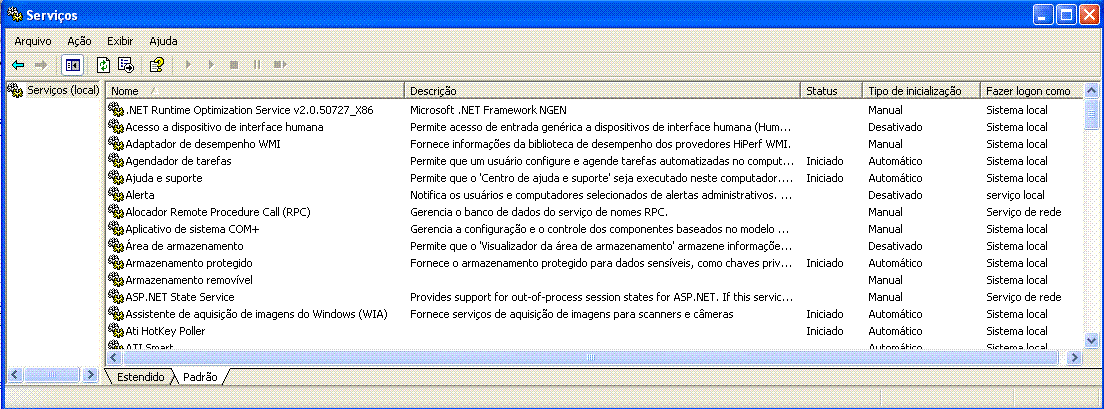1104x409 pixels.
Task: Click the list's horizontal scrollbar right arrow
Action: pos(1074,358)
